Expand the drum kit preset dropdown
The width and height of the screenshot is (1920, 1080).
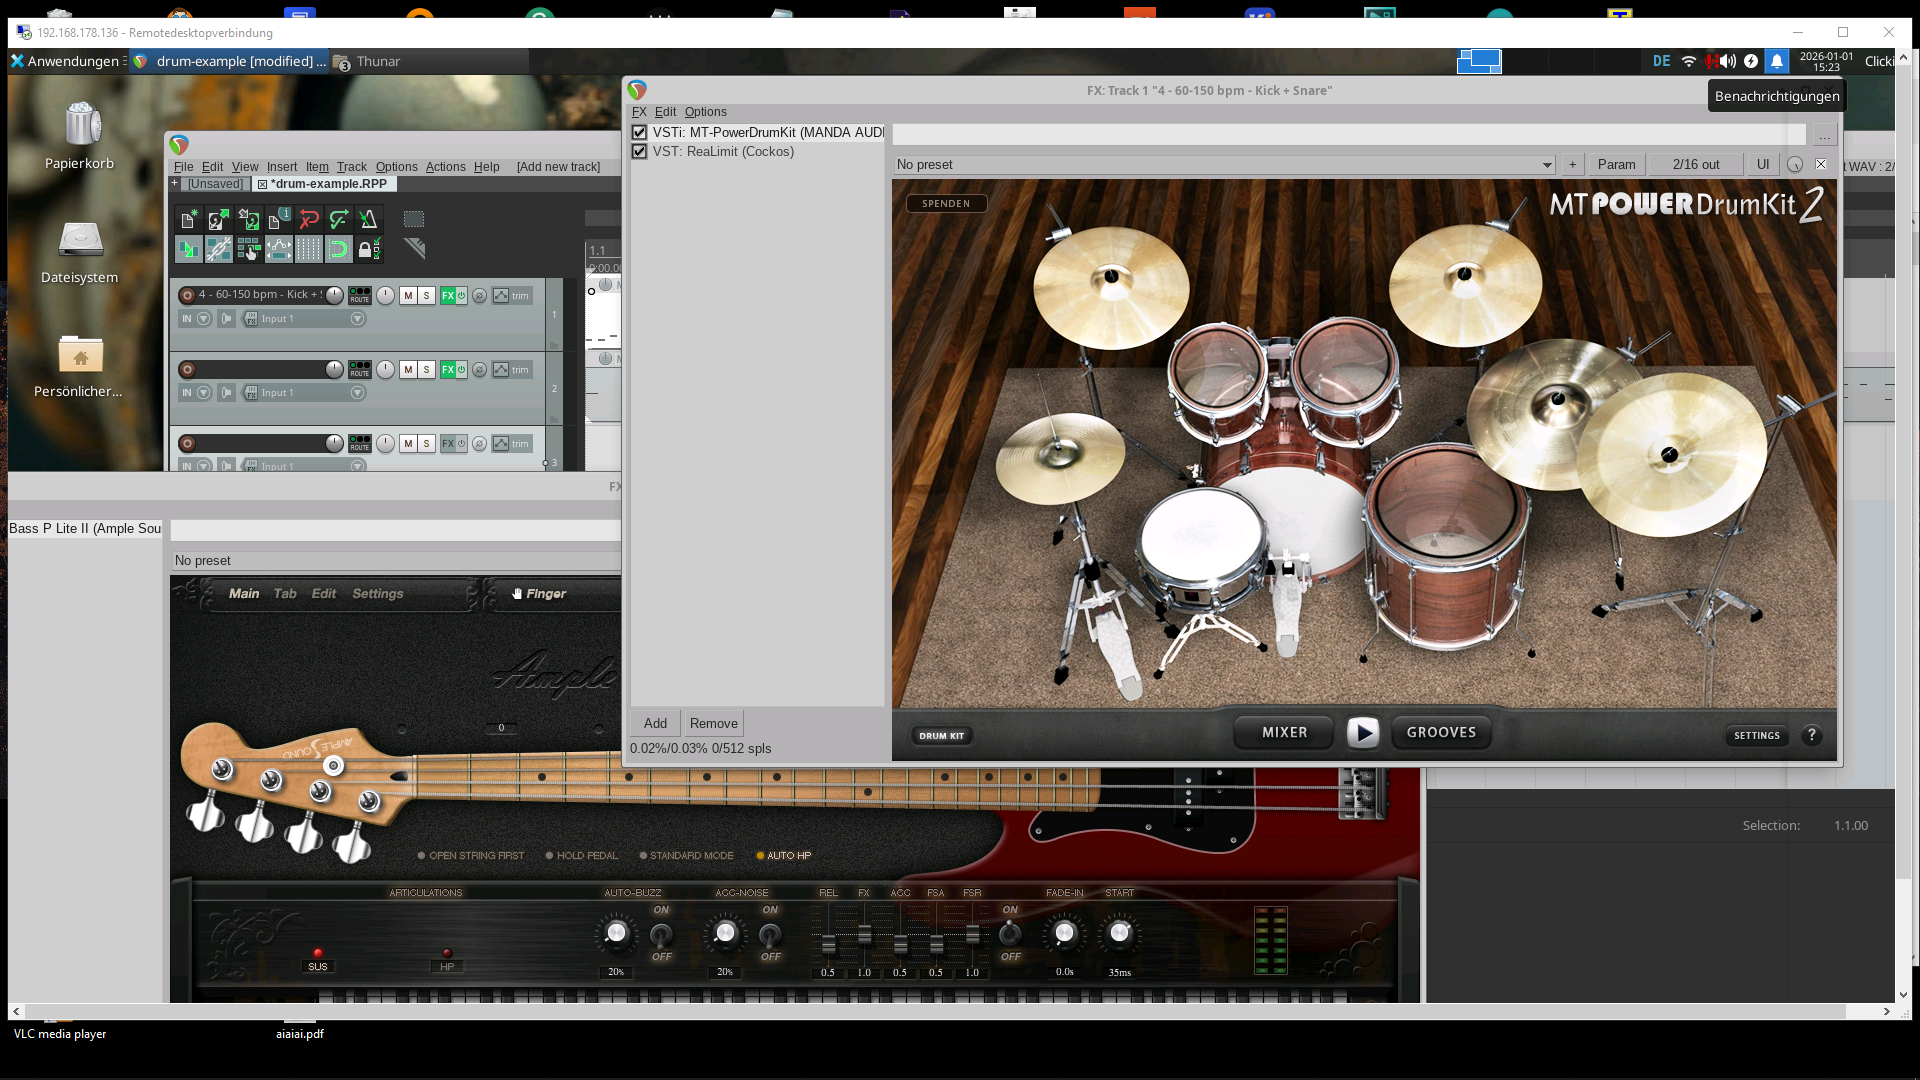point(1546,165)
